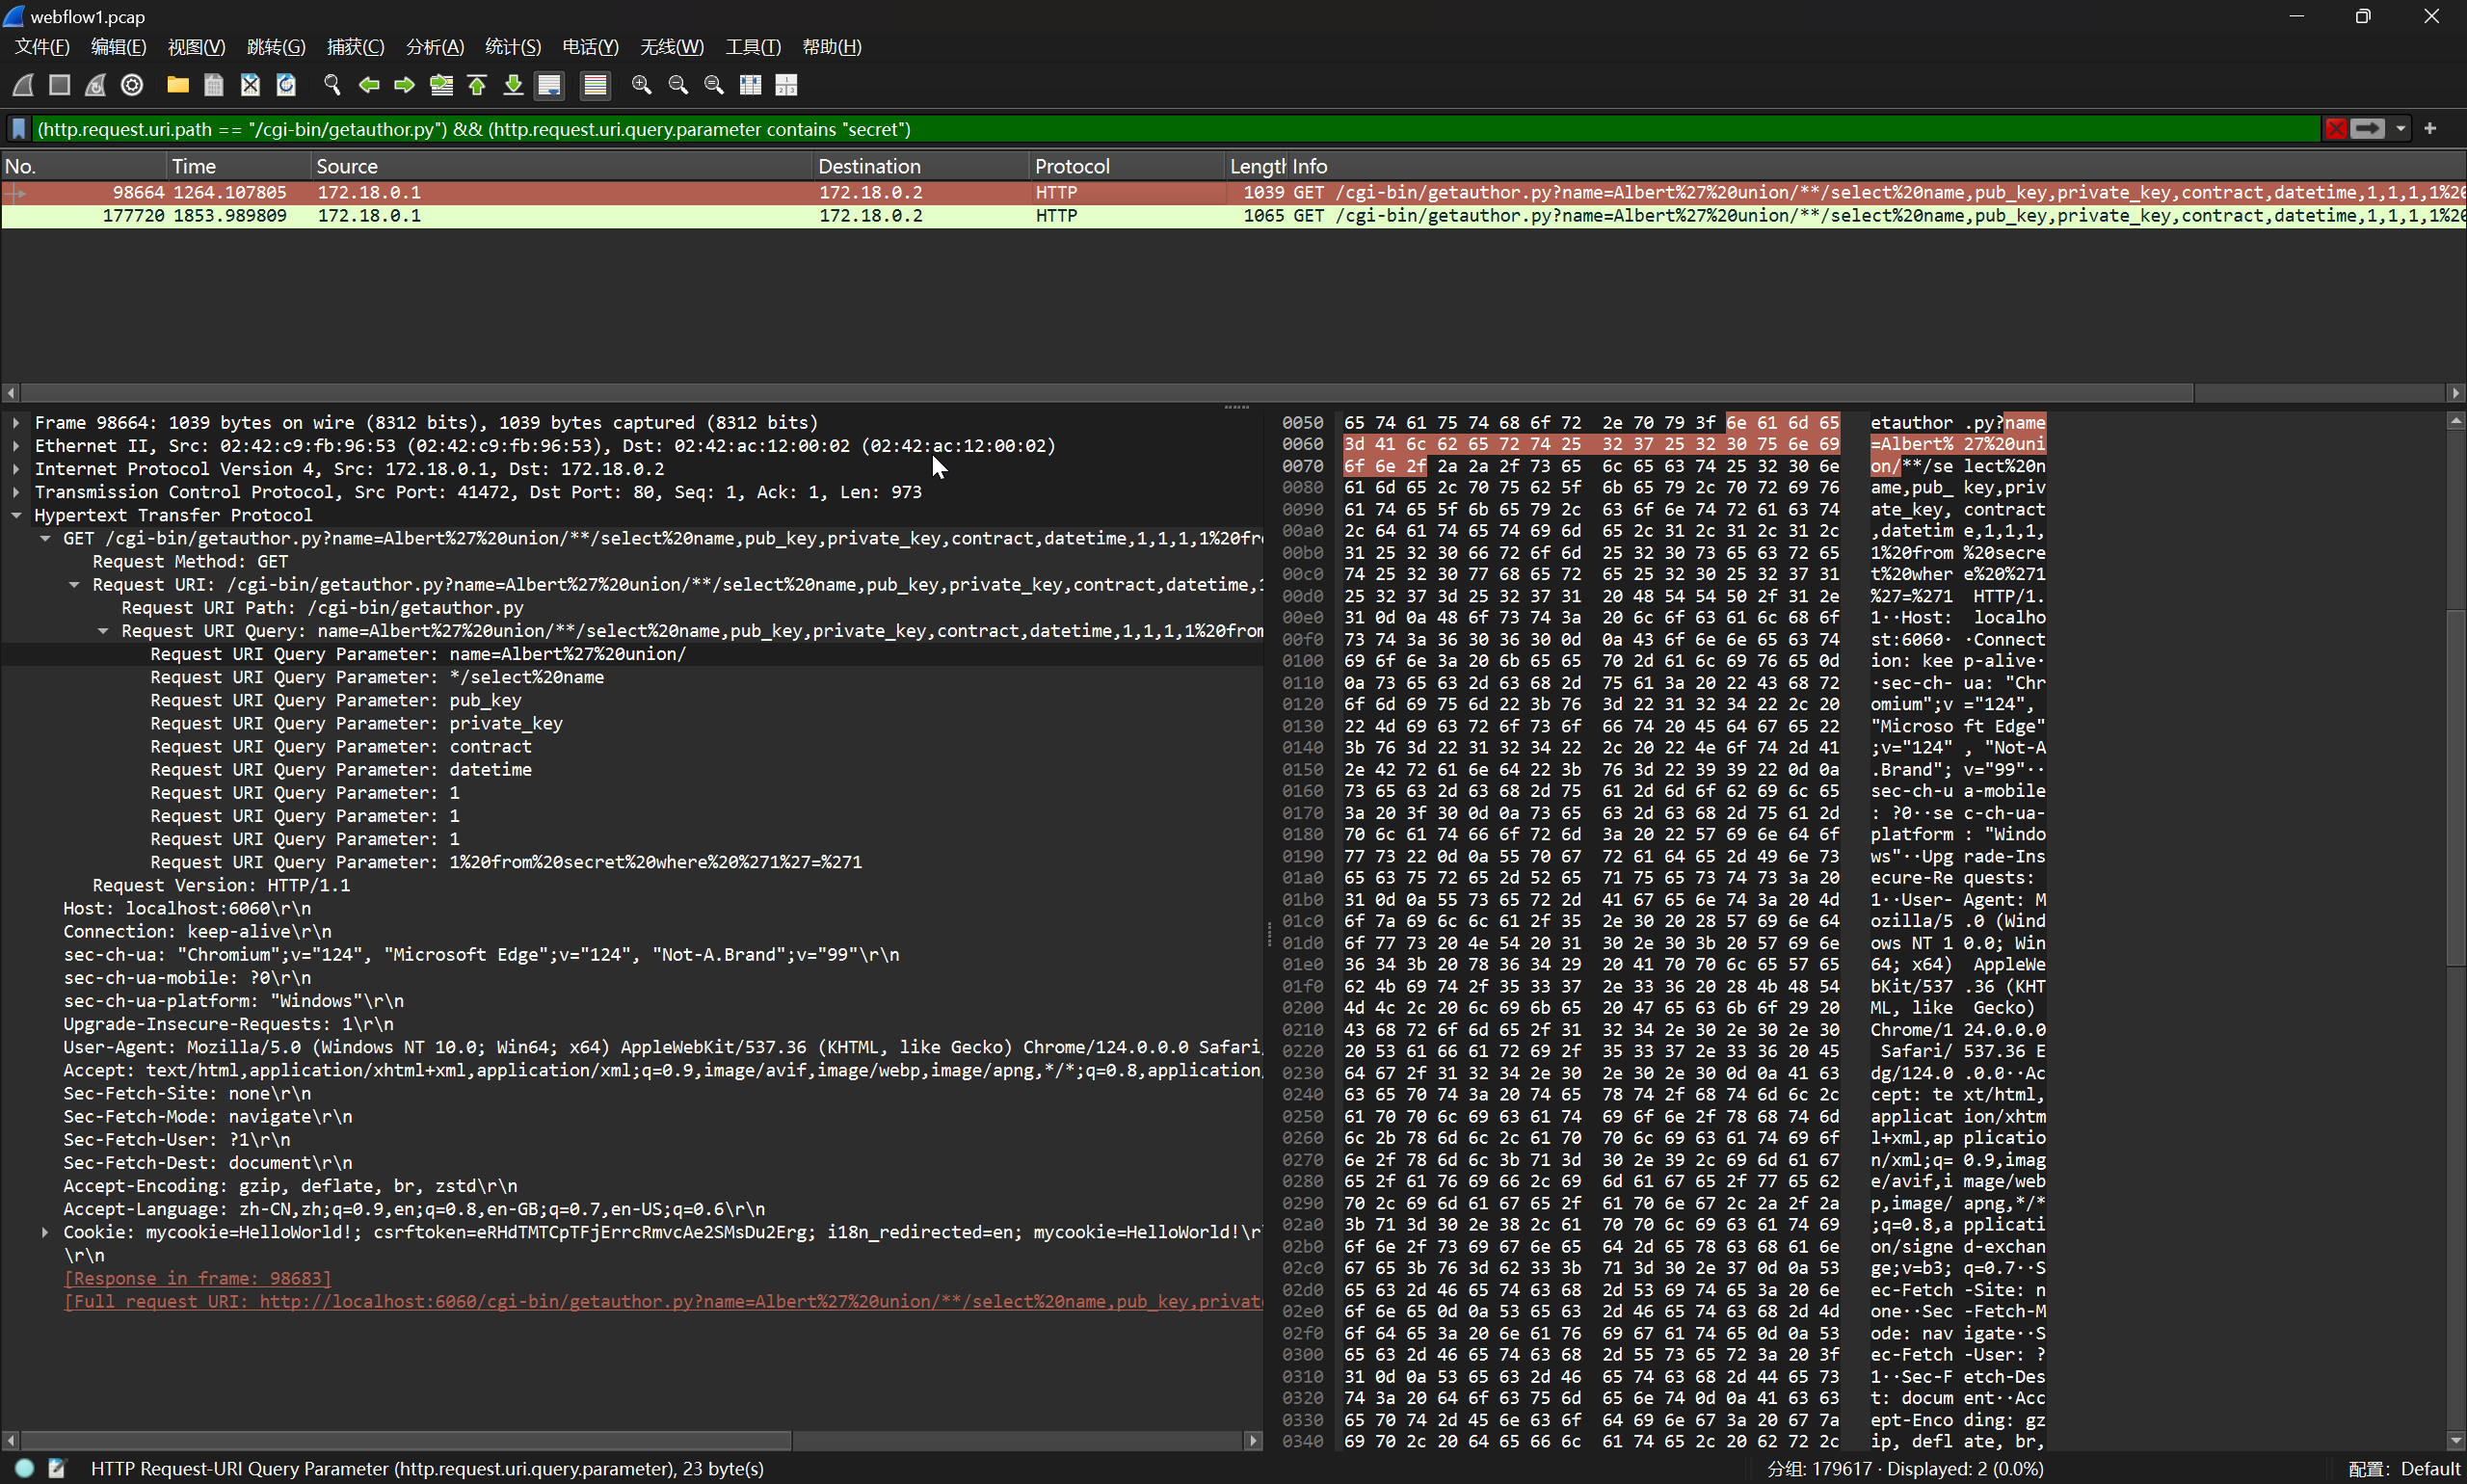Open the 统计(S) menu
Screen dimensions: 2467x1484
point(513,47)
